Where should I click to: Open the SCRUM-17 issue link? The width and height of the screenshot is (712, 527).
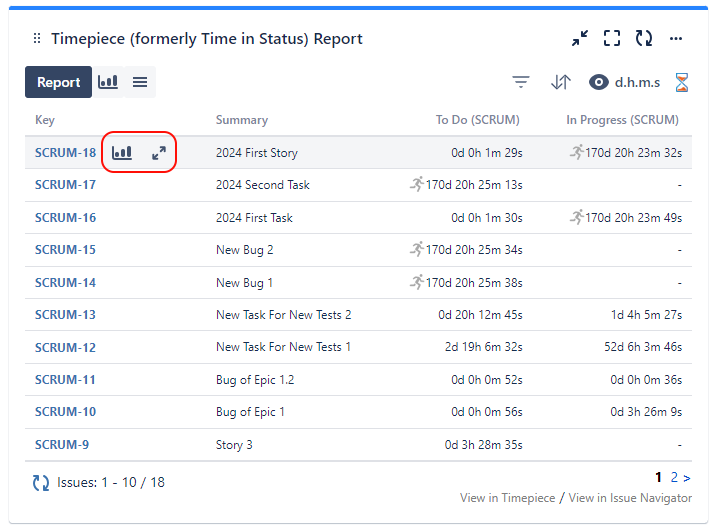[65, 185]
